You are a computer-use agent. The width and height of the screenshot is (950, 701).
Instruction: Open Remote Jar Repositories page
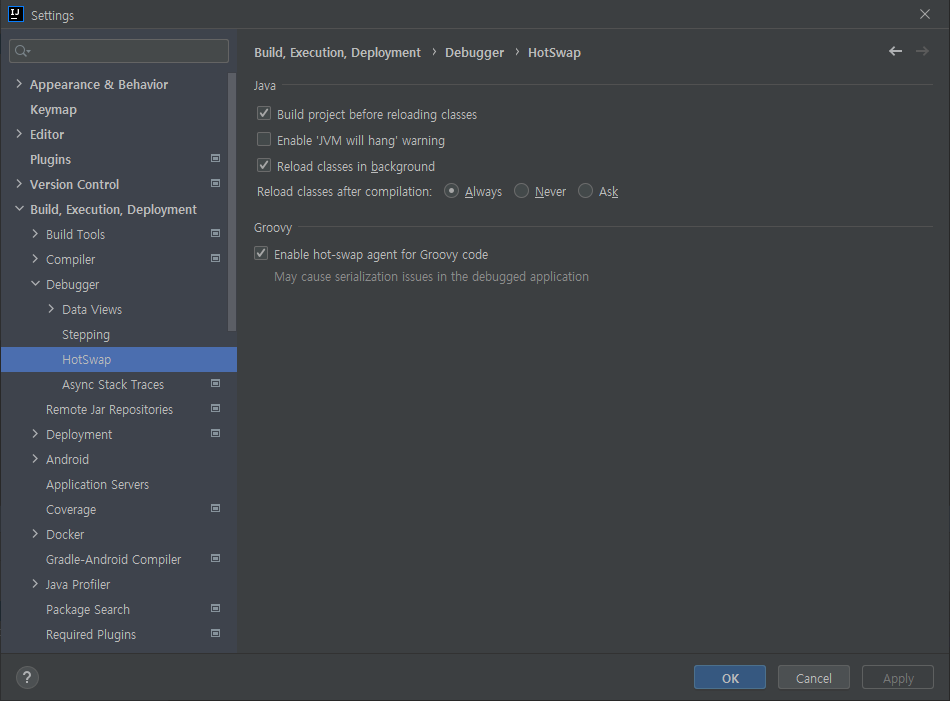click(109, 410)
